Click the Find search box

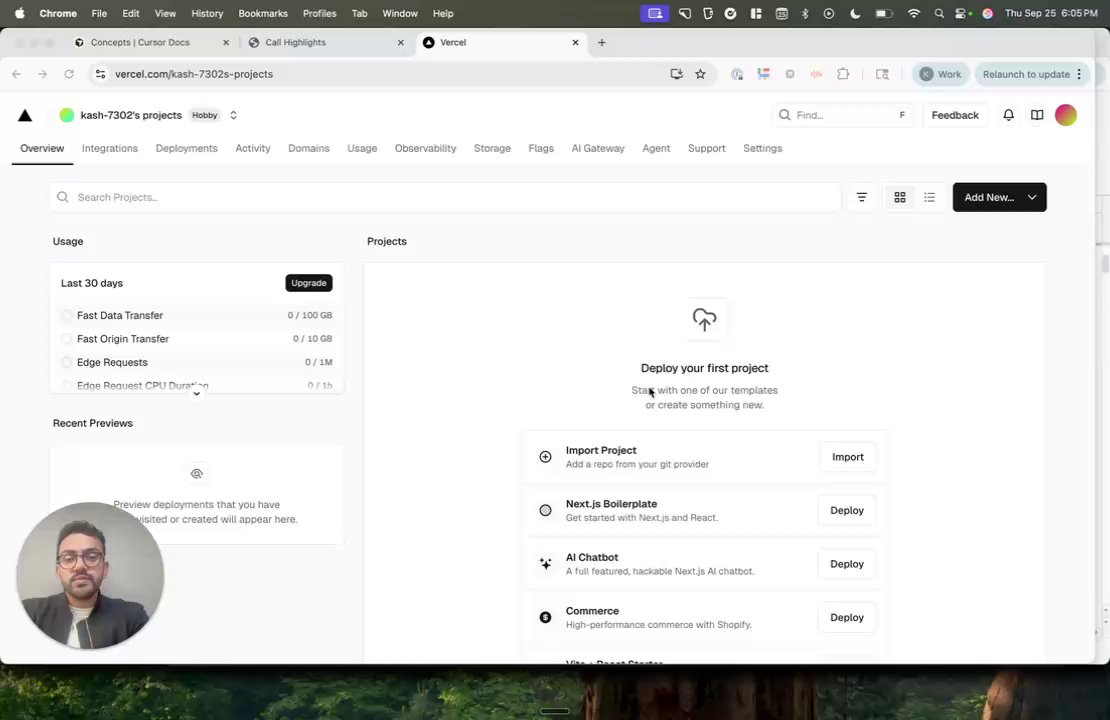842,115
